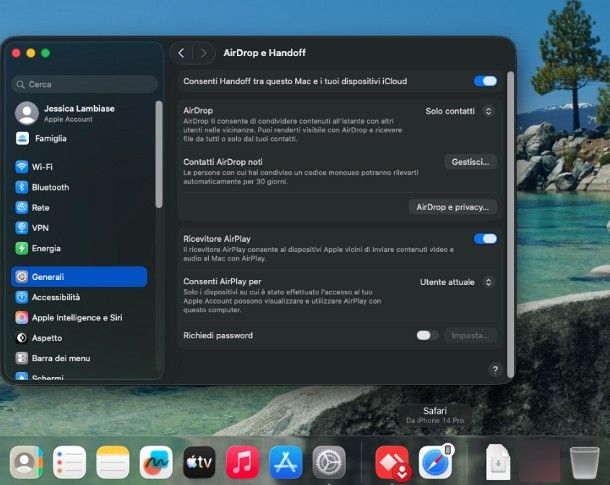Open Apple Intelligence e Siri row

tap(79, 317)
